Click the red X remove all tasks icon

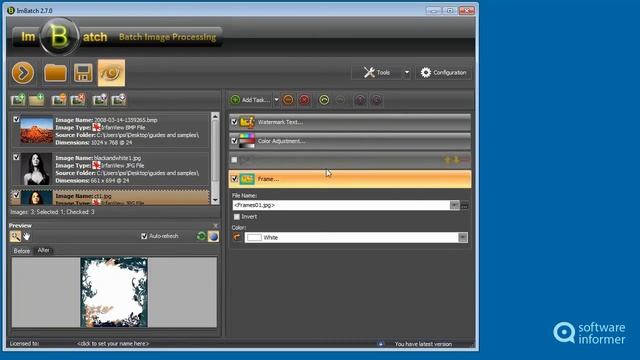pos(304,100)
